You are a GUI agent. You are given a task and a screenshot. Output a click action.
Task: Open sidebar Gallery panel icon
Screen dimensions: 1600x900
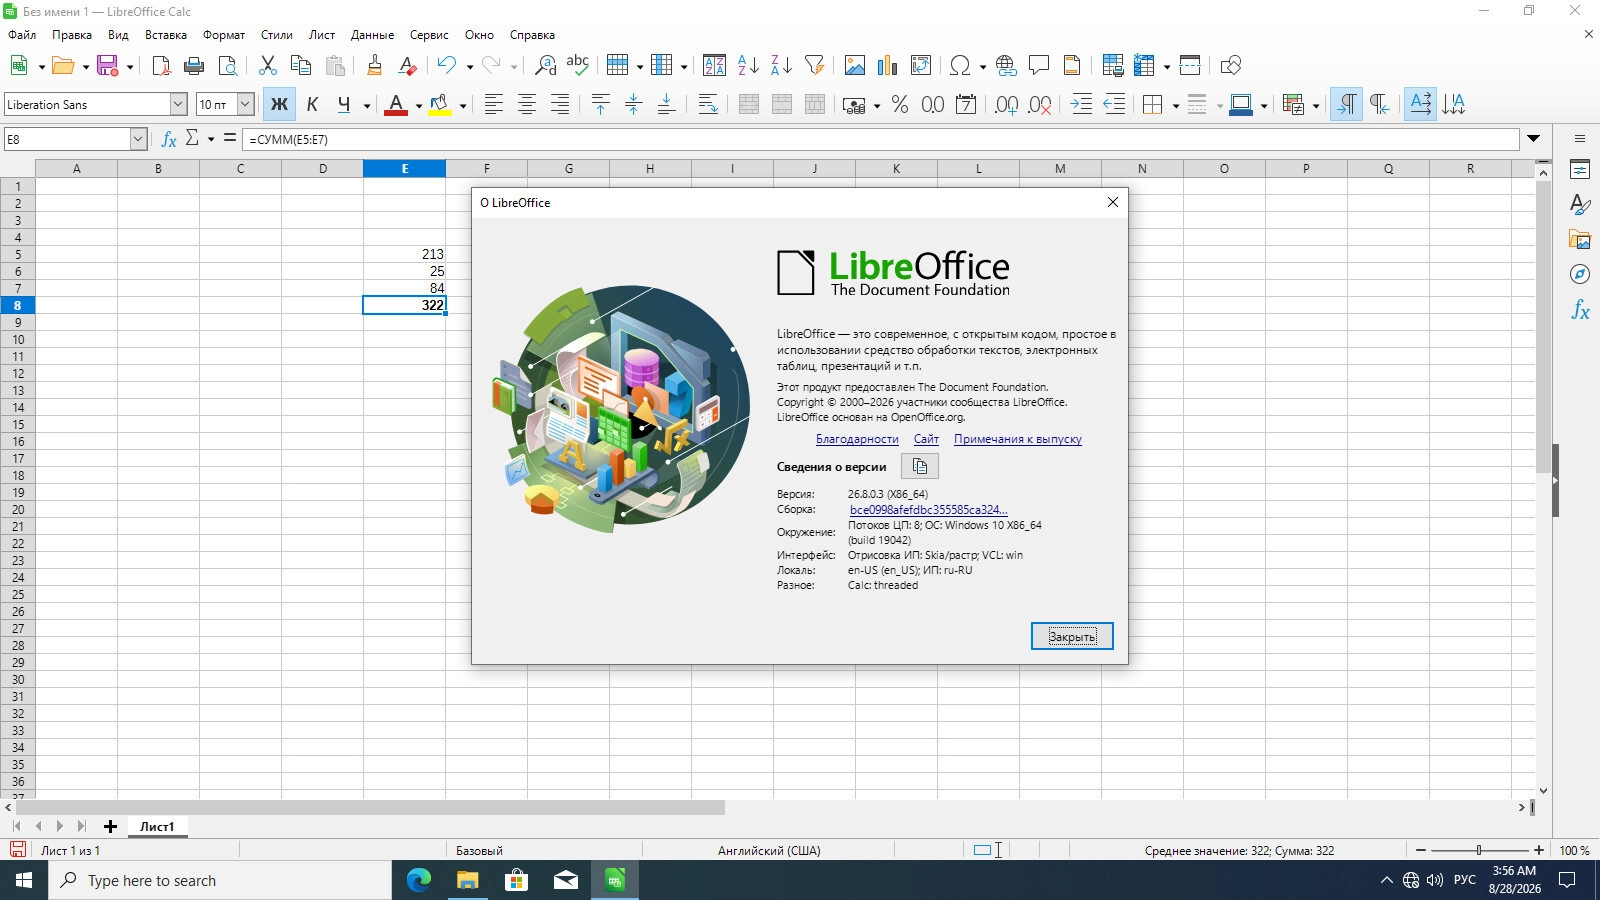(1580, 240)
